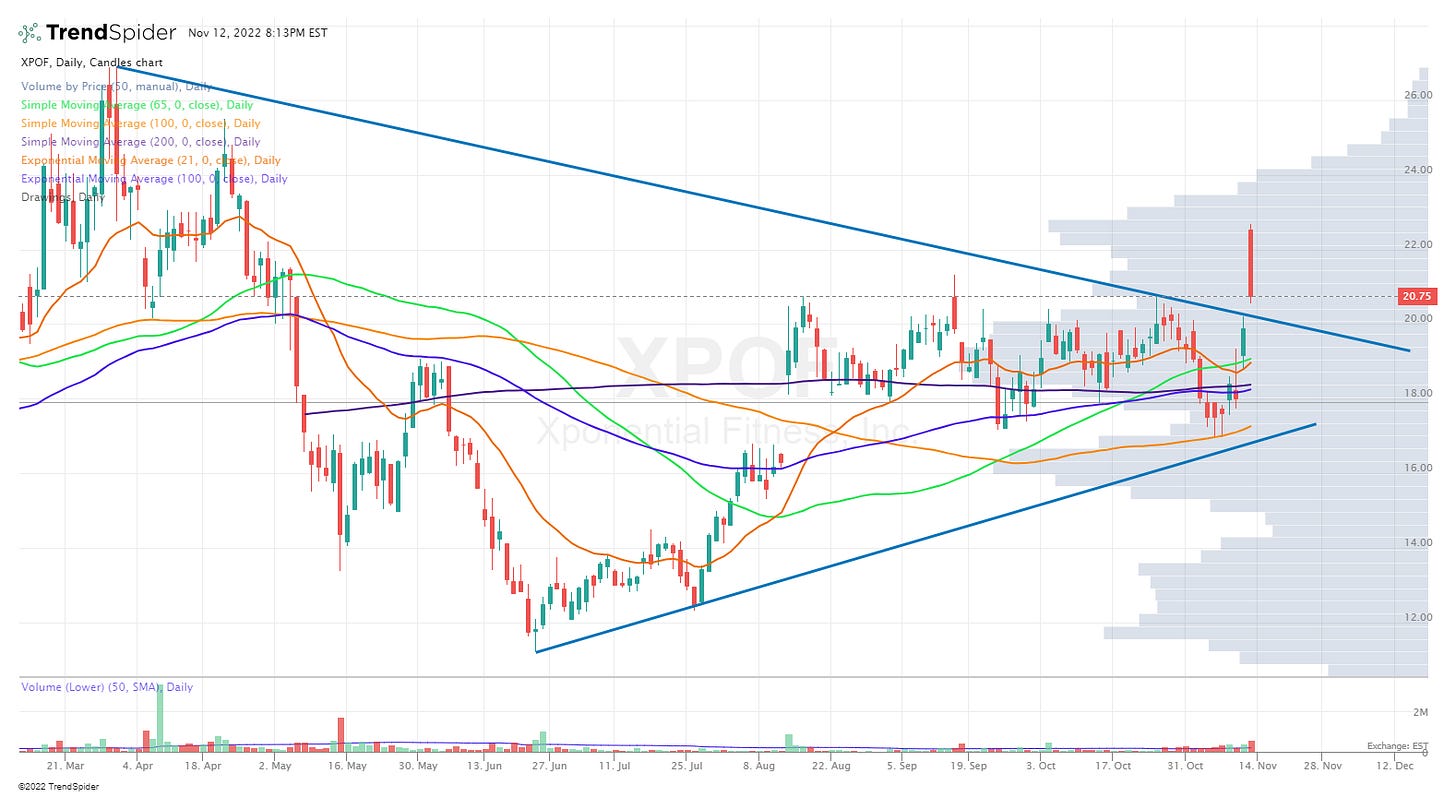Click the "Exchange: EST" label

[x=1398, y=746]
